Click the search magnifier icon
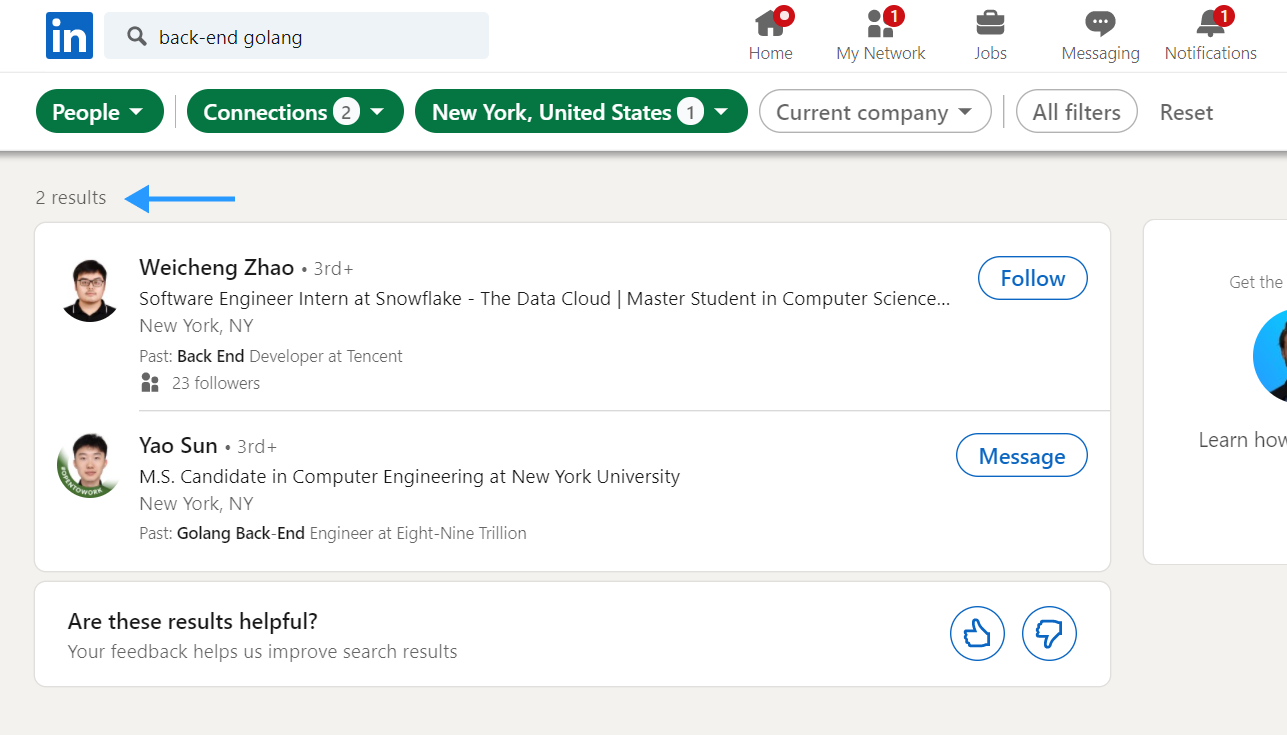This screenshot has height=735, width=1287. pyautogui.click(x=138, y=37)
